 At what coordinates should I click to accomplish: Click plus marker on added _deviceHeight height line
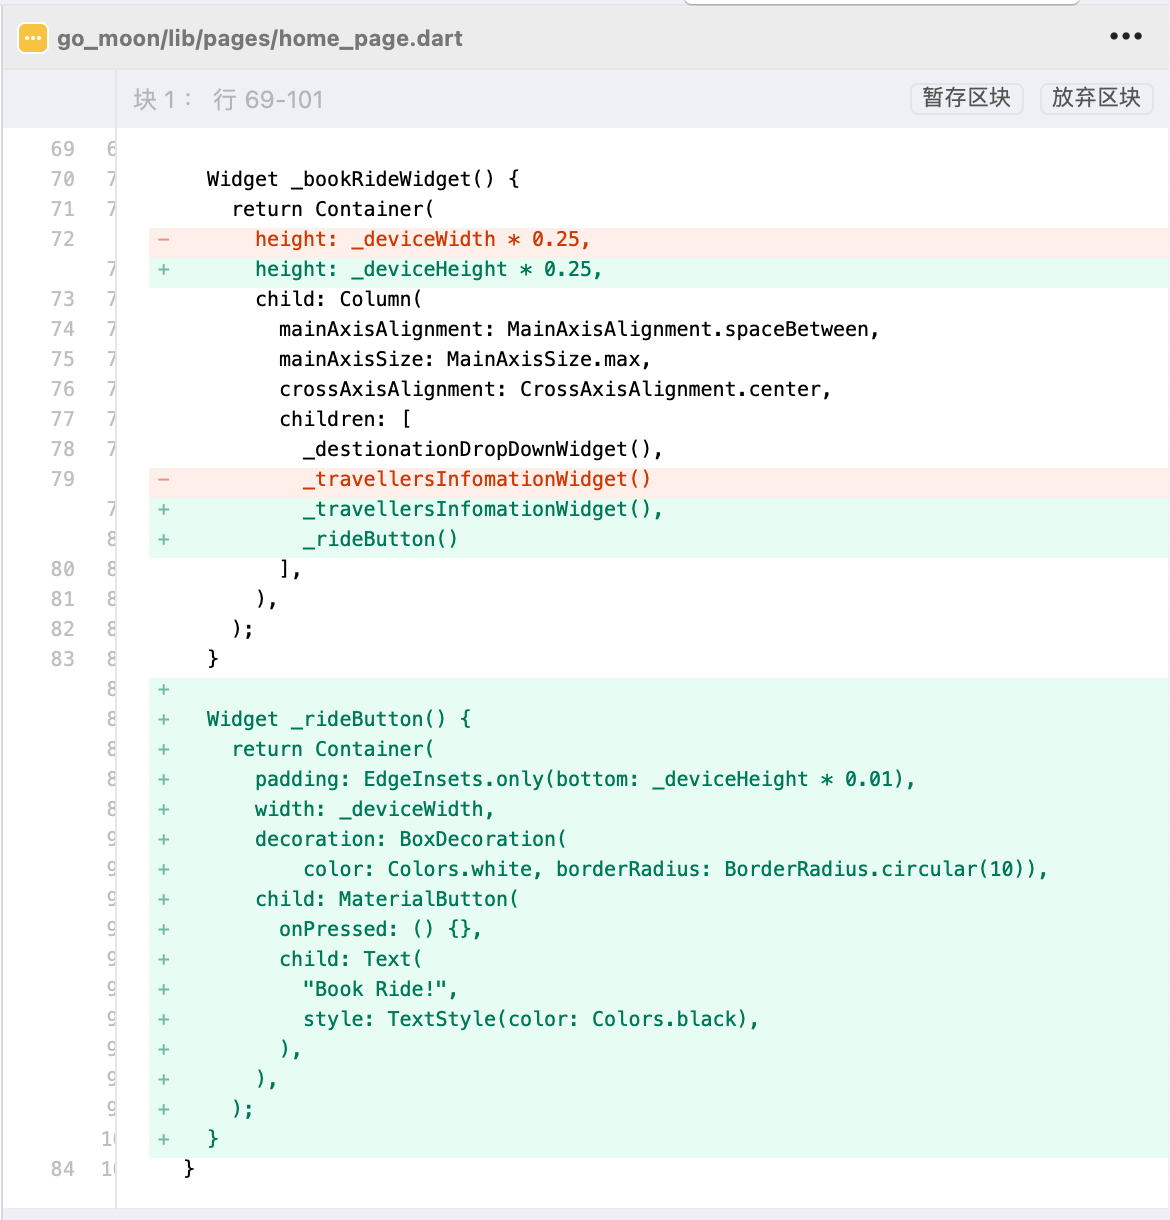163,269
